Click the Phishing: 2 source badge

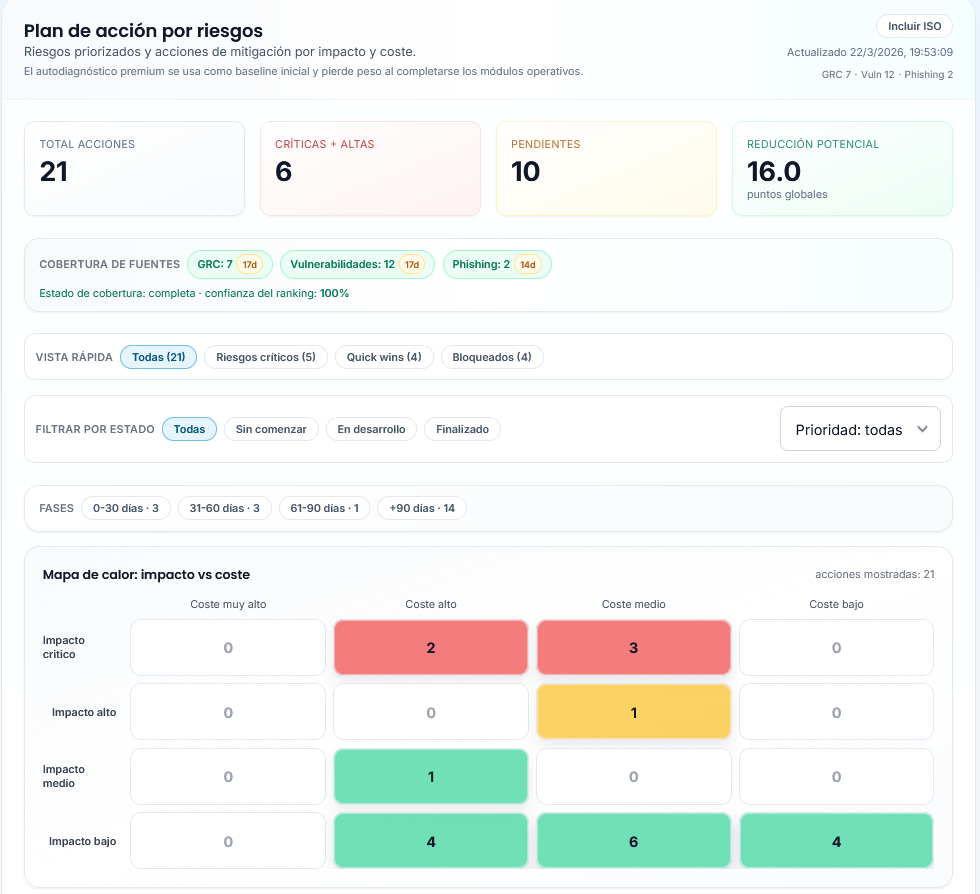click(x=496, y=264)
